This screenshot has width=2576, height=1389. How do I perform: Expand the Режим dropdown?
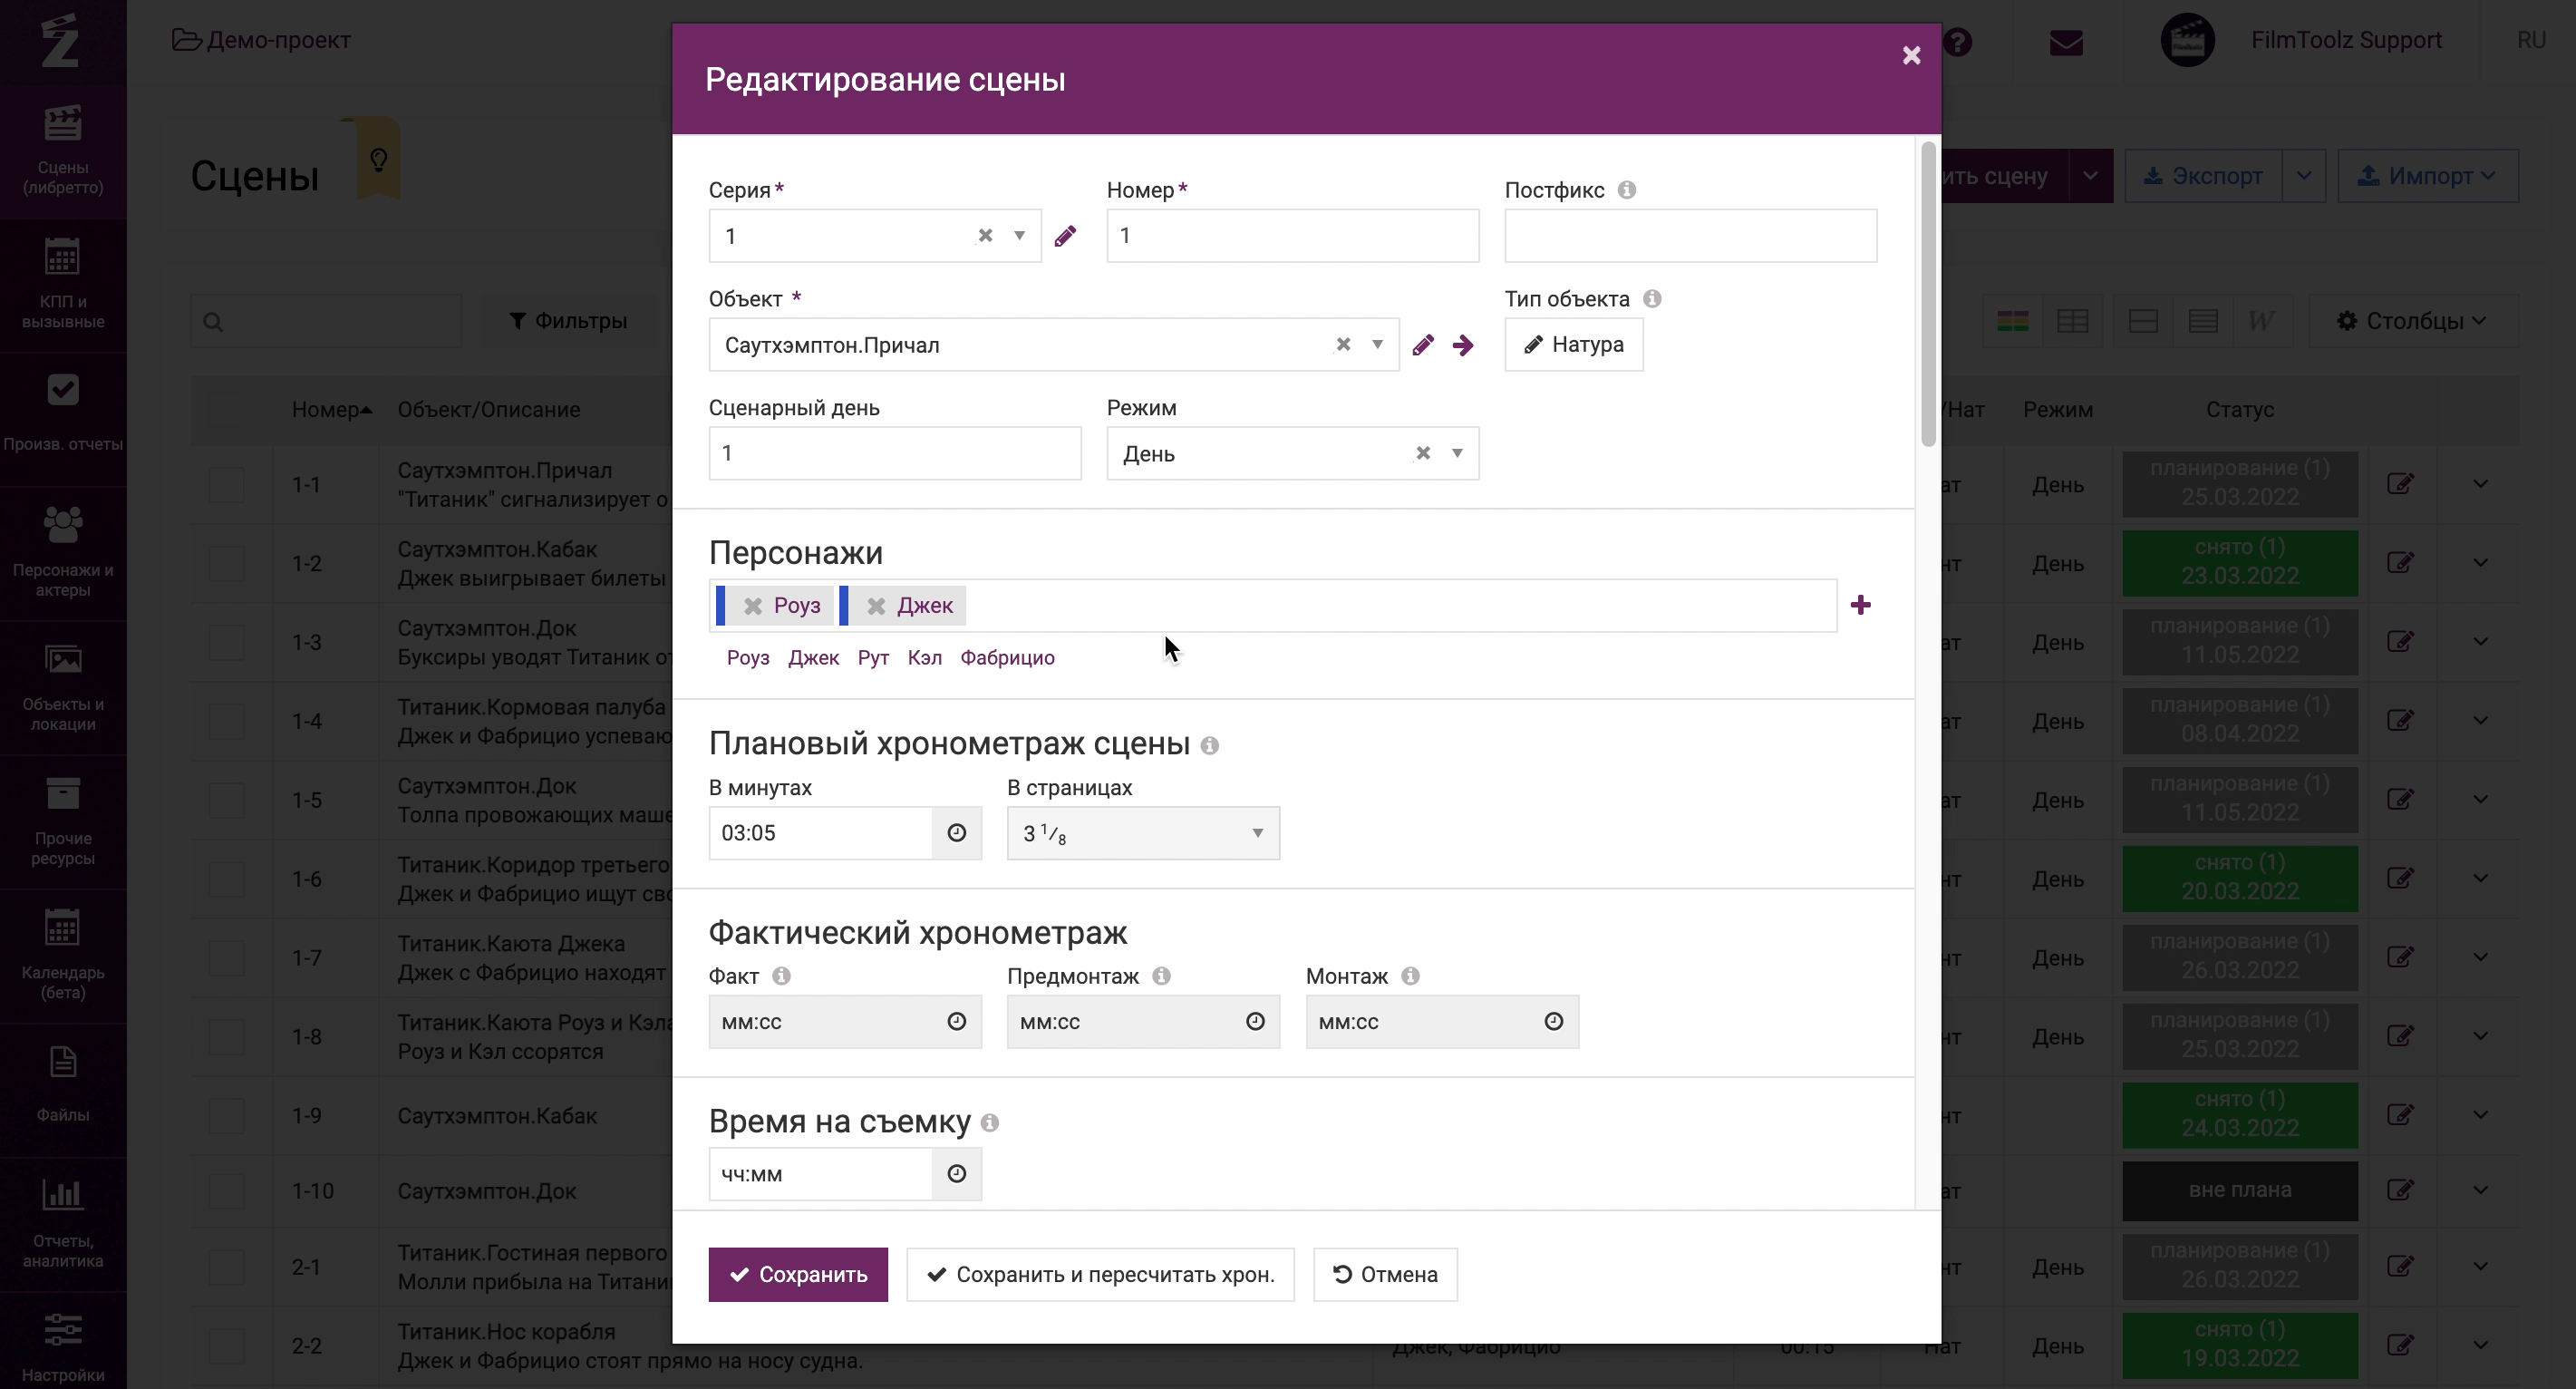click(1457, 453)
